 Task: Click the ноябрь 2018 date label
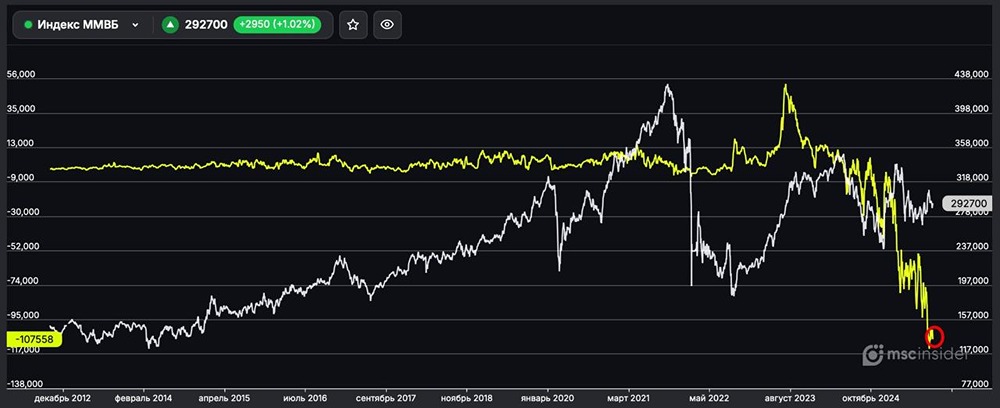click(x=467, y=397)
